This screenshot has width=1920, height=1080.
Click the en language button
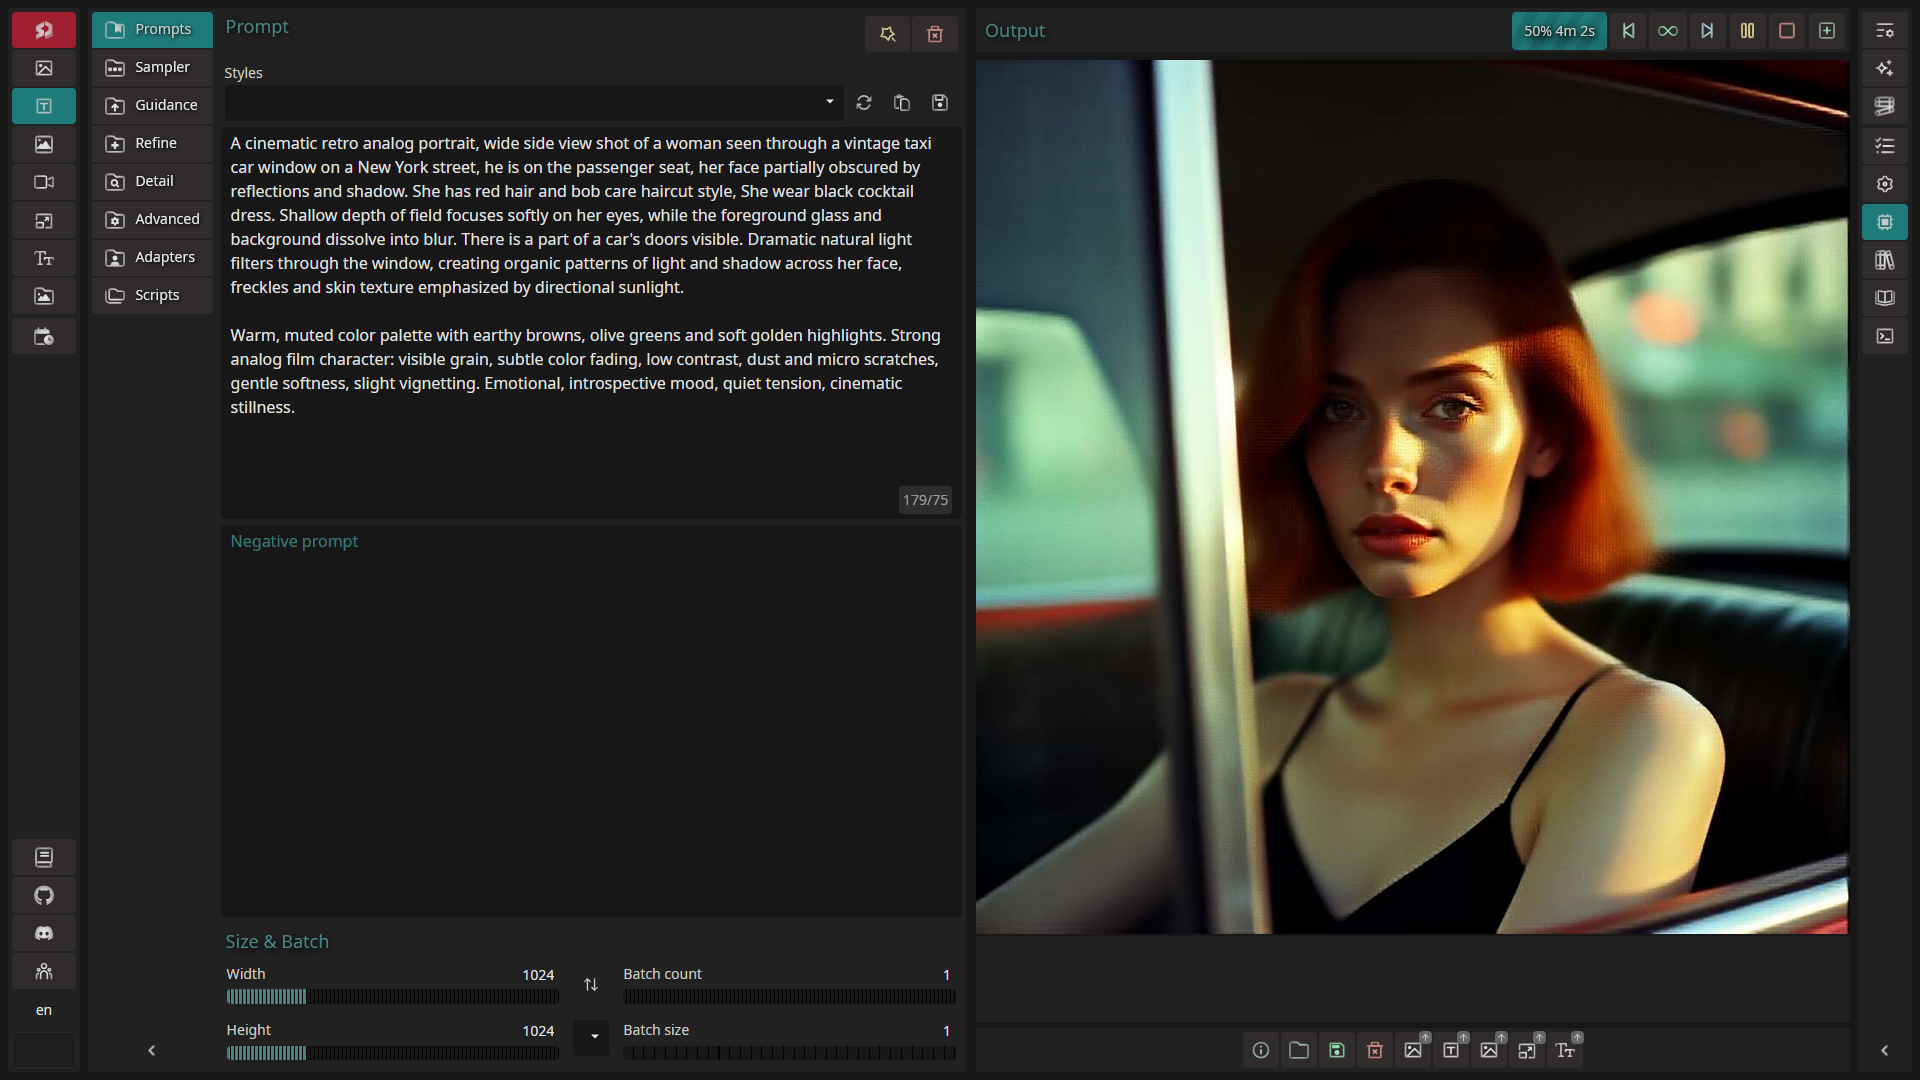44,1010
